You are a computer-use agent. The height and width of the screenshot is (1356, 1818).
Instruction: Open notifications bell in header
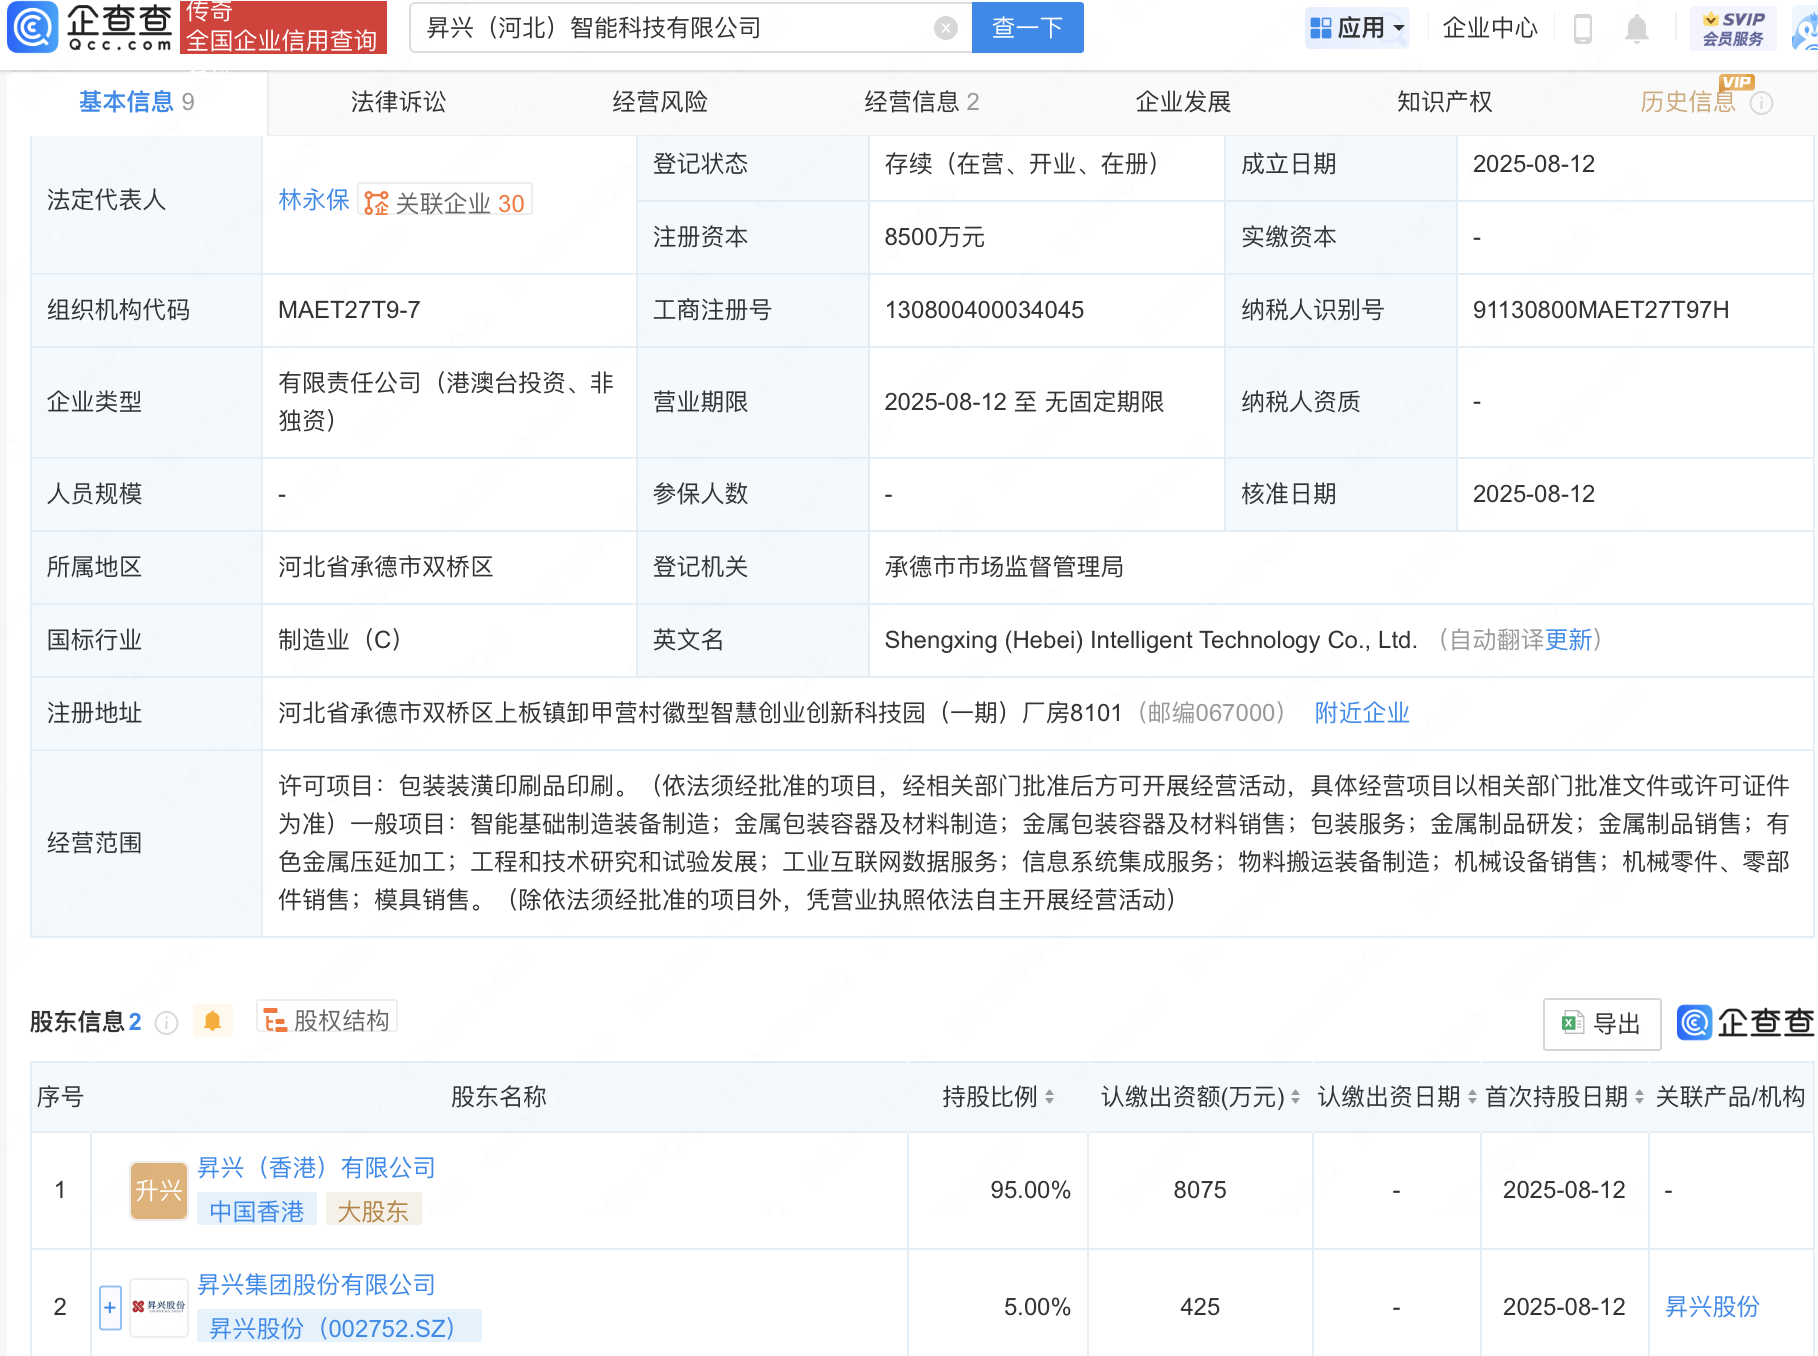click(x=1636, y=28)
